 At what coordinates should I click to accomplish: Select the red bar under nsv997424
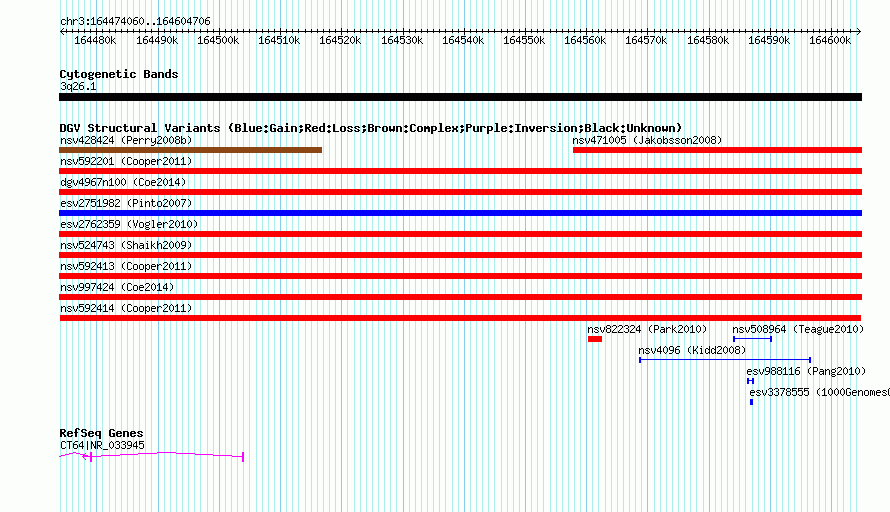(x=460, y=297)
